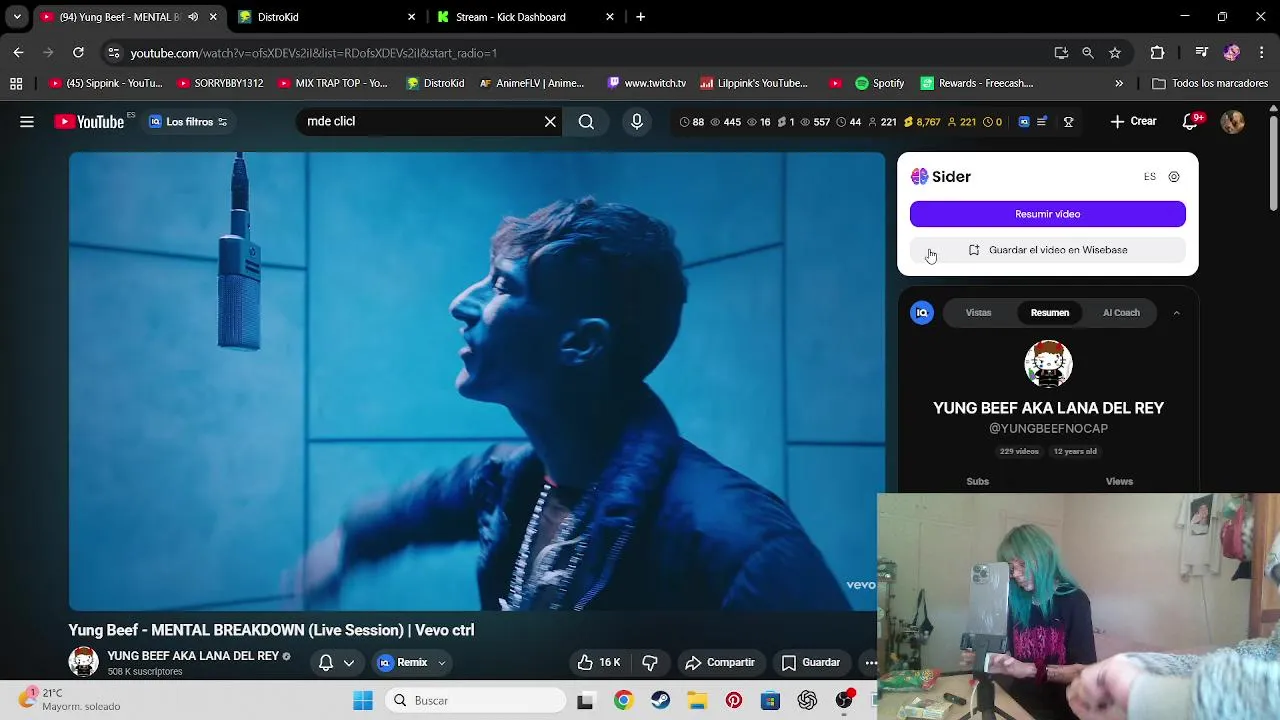Start voice search with the microphone icon
Viewport: 1280px width, 720px height.
(x=637, y=122)
